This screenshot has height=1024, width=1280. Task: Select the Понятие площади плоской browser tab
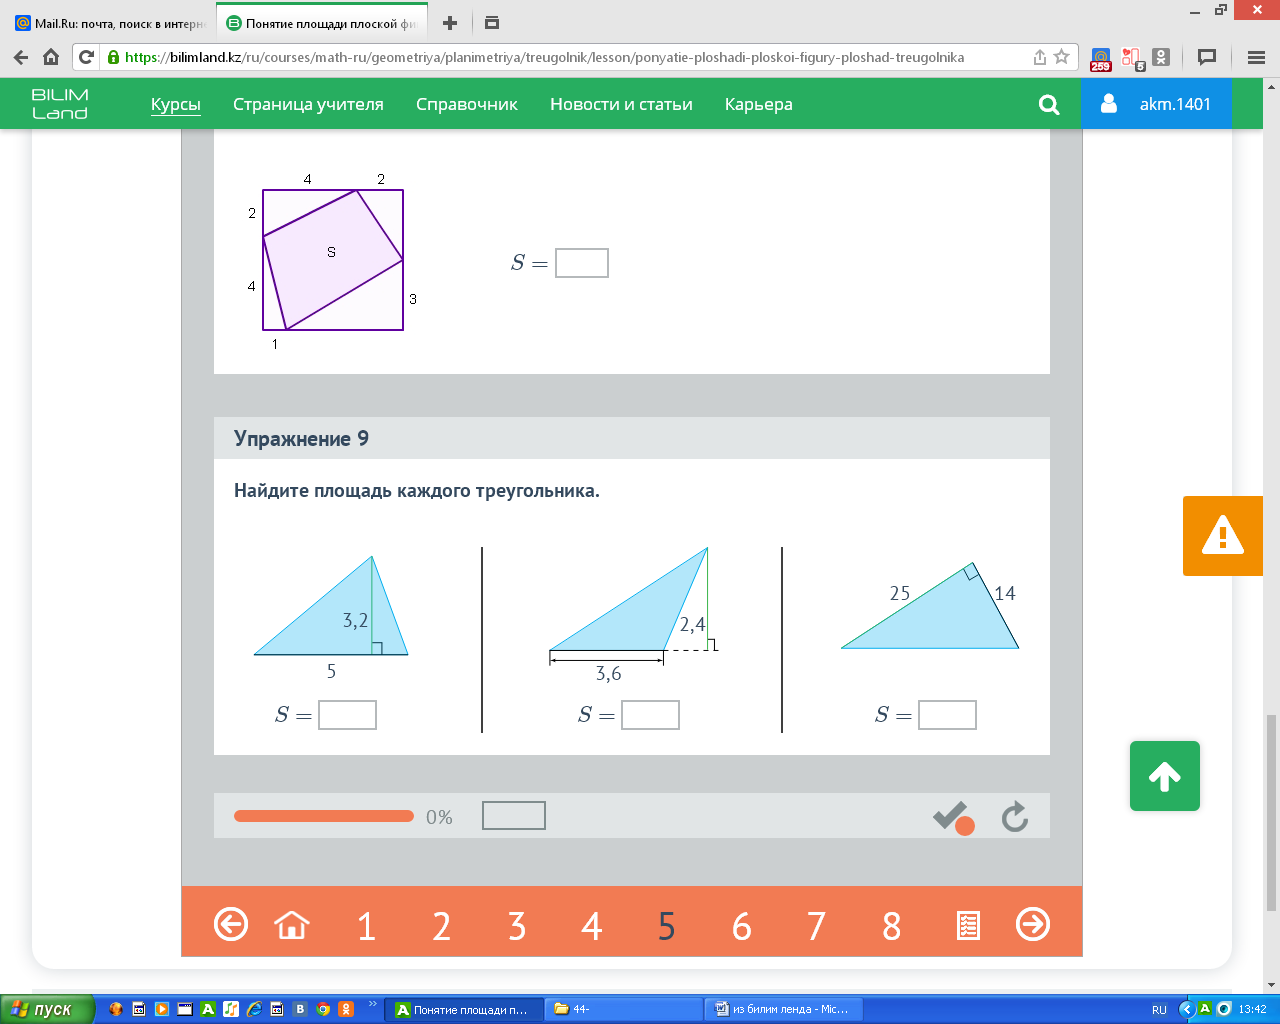(322, 23)
